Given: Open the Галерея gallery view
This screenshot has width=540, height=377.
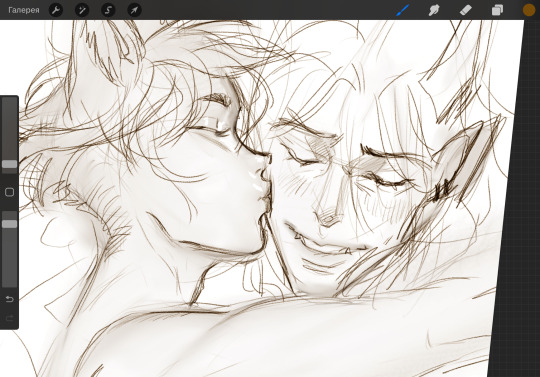Looking at the screenshot, I should tap(24, 10).
